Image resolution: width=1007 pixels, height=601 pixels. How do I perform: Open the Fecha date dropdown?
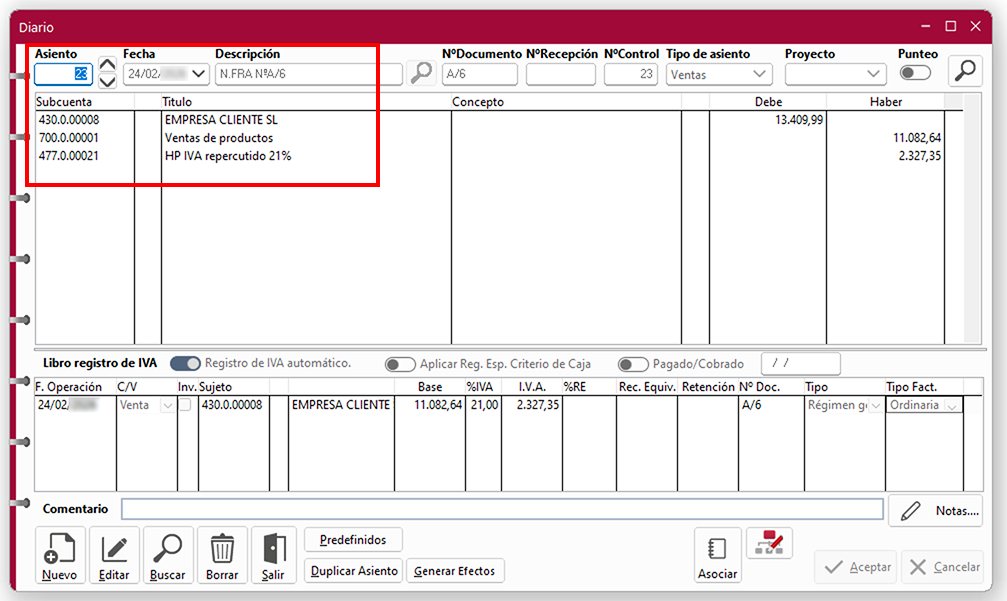coord(198,74)
